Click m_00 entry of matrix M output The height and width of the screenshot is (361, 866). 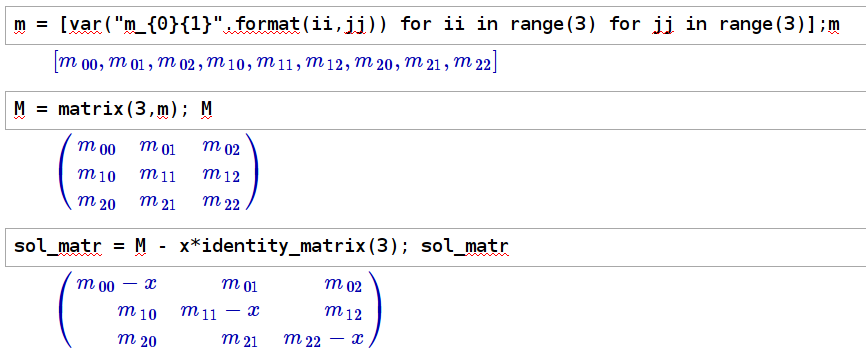[x=96, y=146]
